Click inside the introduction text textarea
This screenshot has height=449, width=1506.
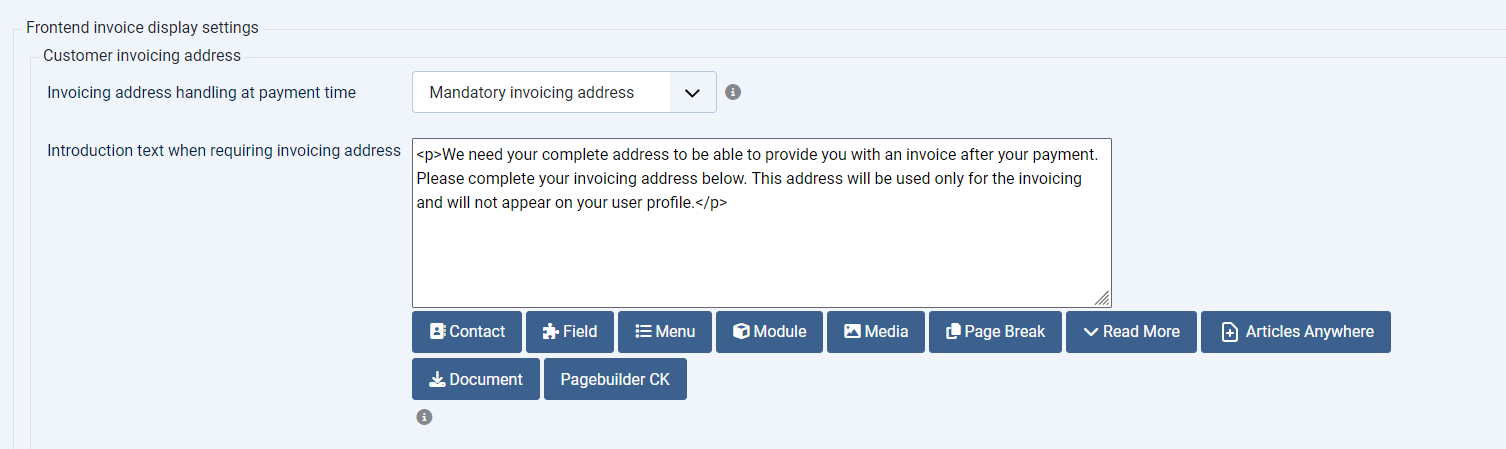(x=762, y=223)
